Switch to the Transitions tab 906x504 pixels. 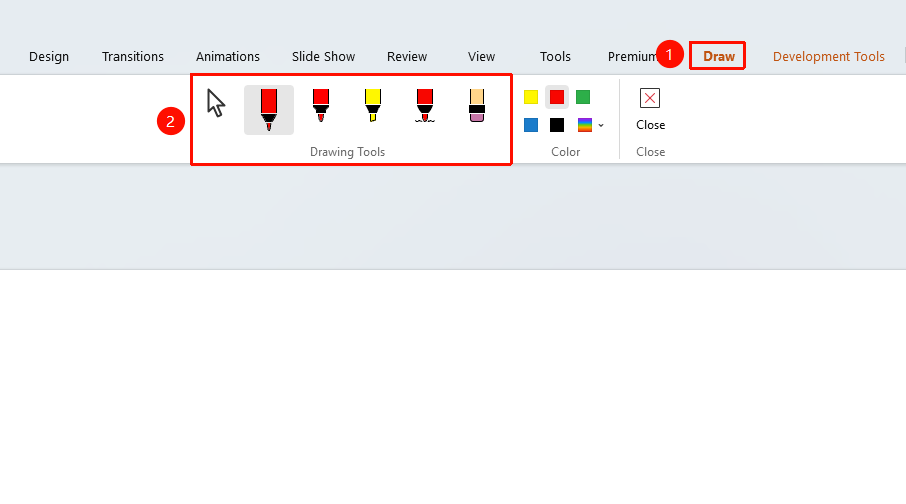[133, 57]
